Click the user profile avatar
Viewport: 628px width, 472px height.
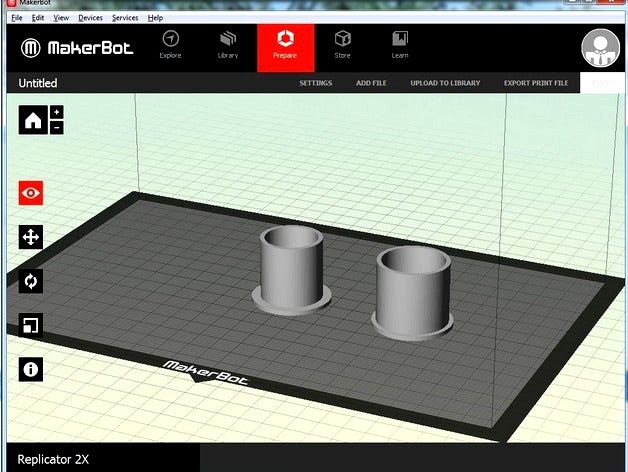600,48
